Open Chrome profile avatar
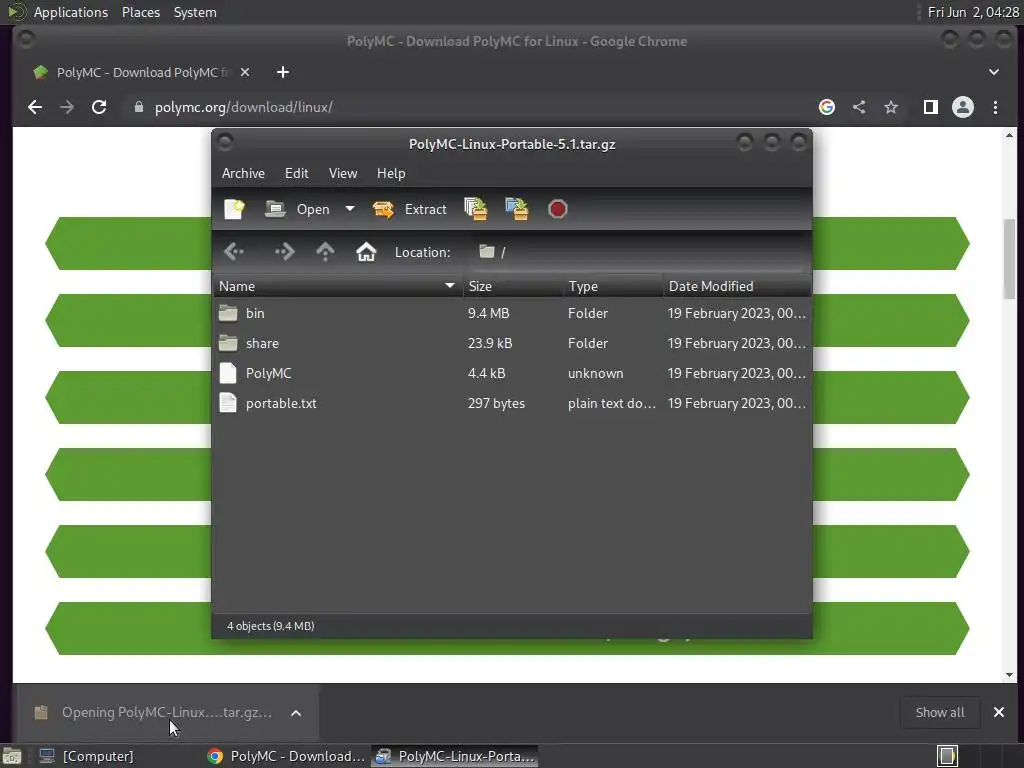Viewport: 1024px width, 768px height. [x=963, y=107]
